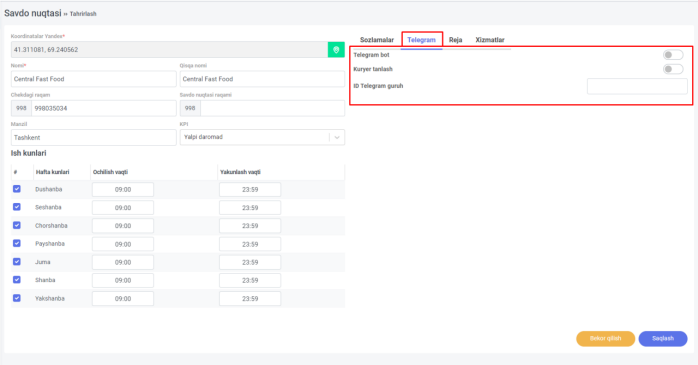The image size is (698, 365).
Task: Click the Manzil field with Tashkent
Action: [93, 138]
